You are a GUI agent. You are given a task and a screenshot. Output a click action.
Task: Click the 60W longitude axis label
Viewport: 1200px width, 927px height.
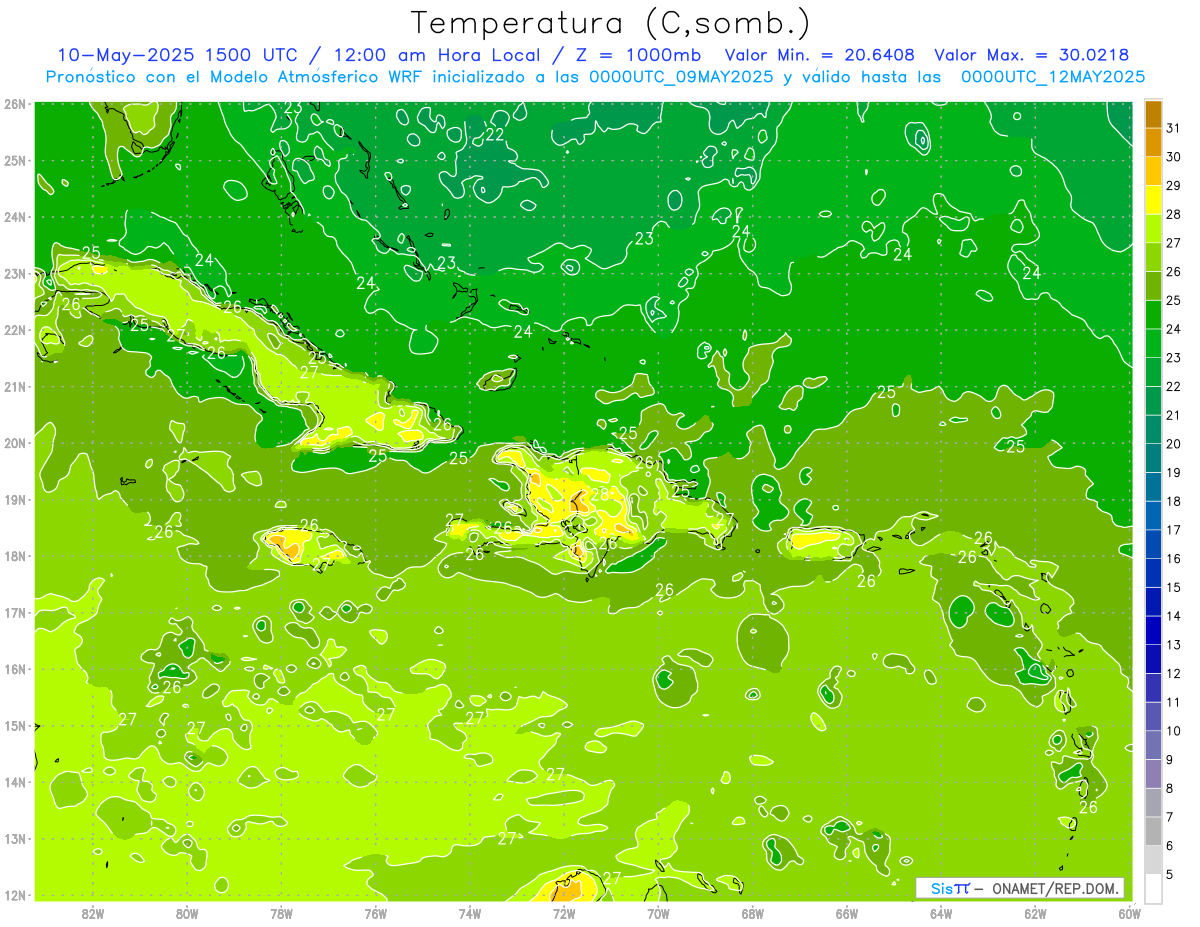coord(1130,913)
